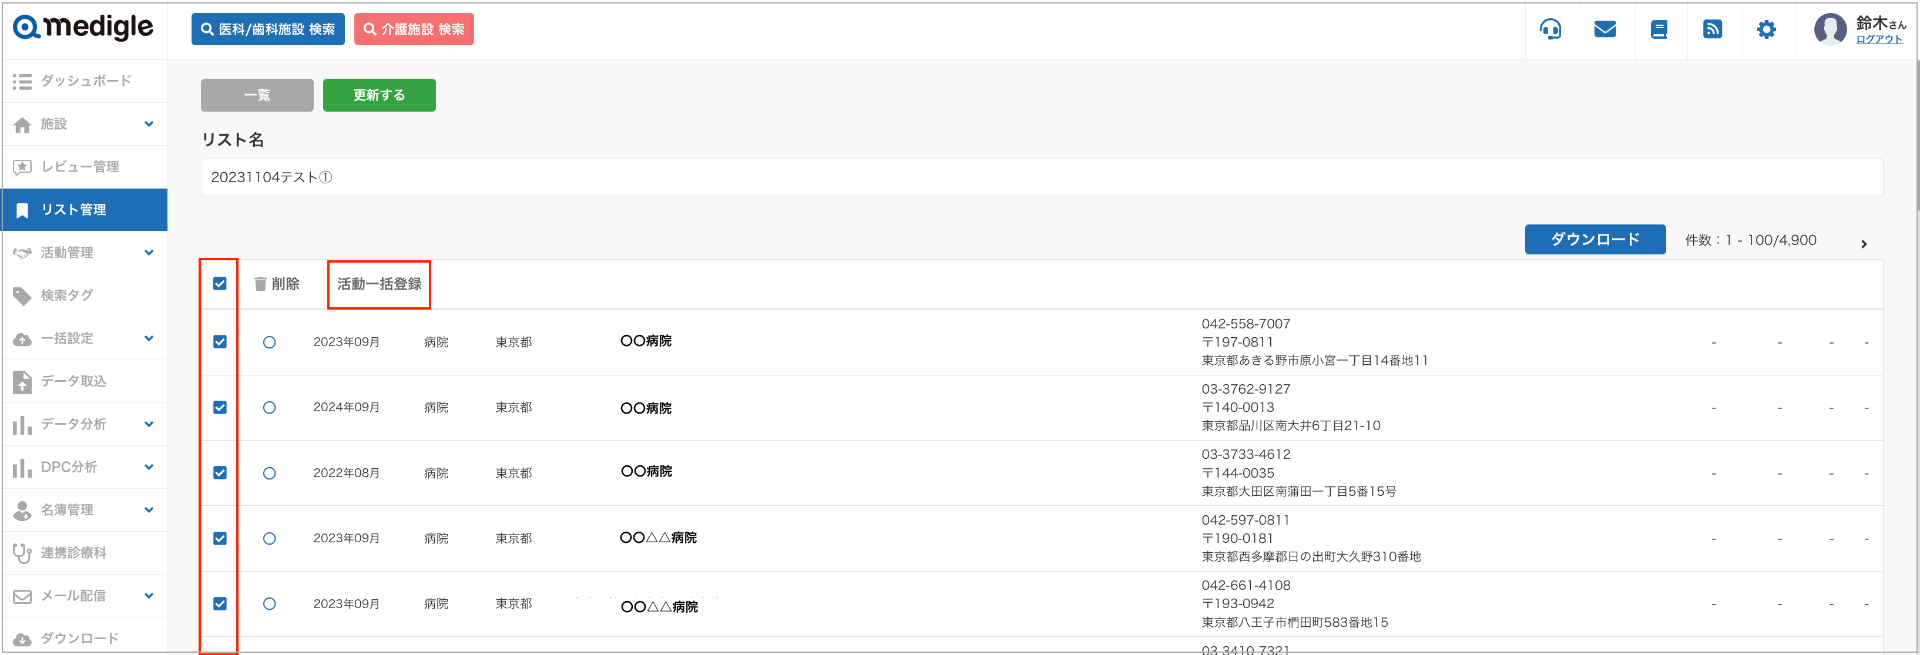Click the リスト管理 bookmark icon
Viewport: 1920px width, 655px height.
click(22, 210)
